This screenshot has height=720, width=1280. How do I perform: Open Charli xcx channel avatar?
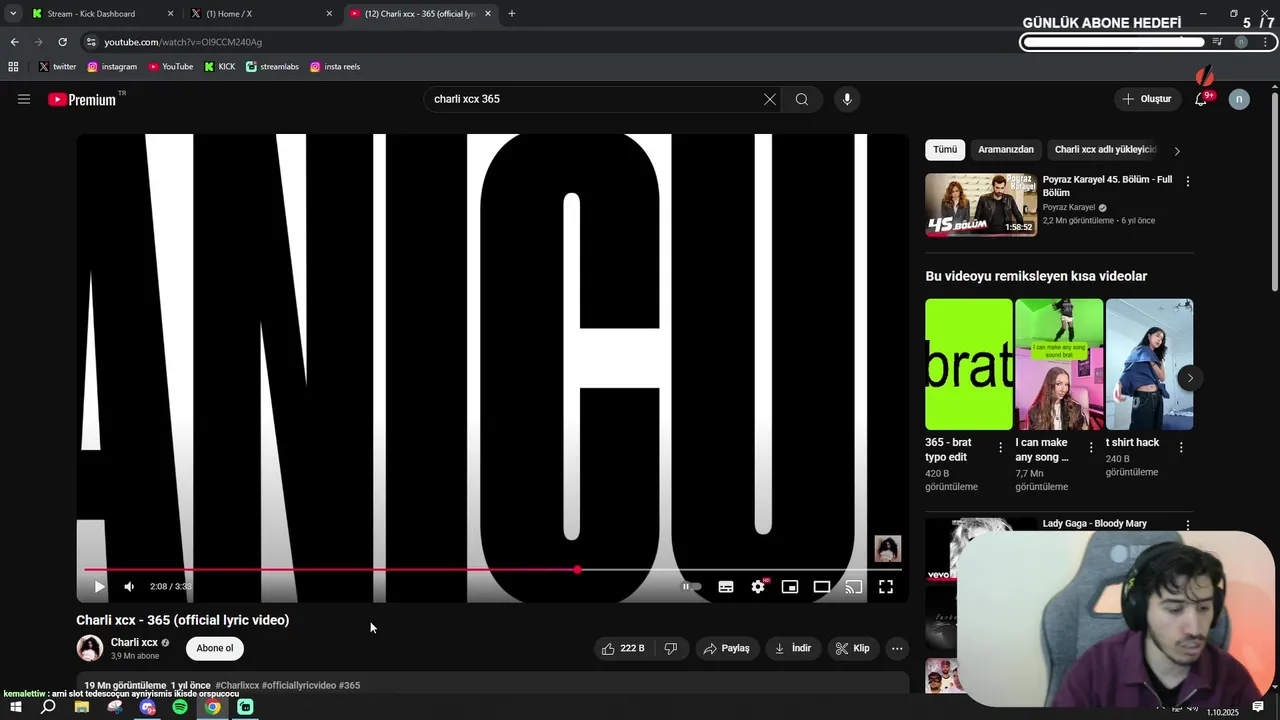[90, 648]
